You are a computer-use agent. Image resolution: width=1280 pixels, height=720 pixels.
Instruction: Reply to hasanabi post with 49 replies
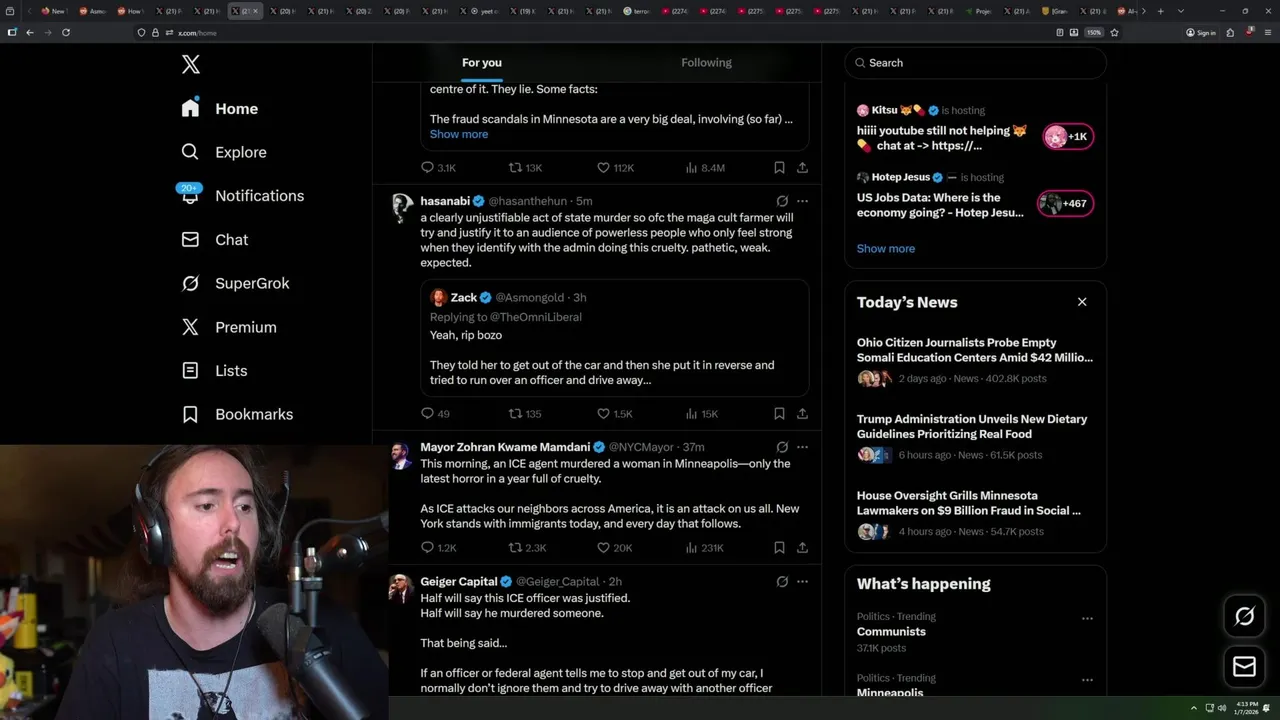(x=435, y=414)
